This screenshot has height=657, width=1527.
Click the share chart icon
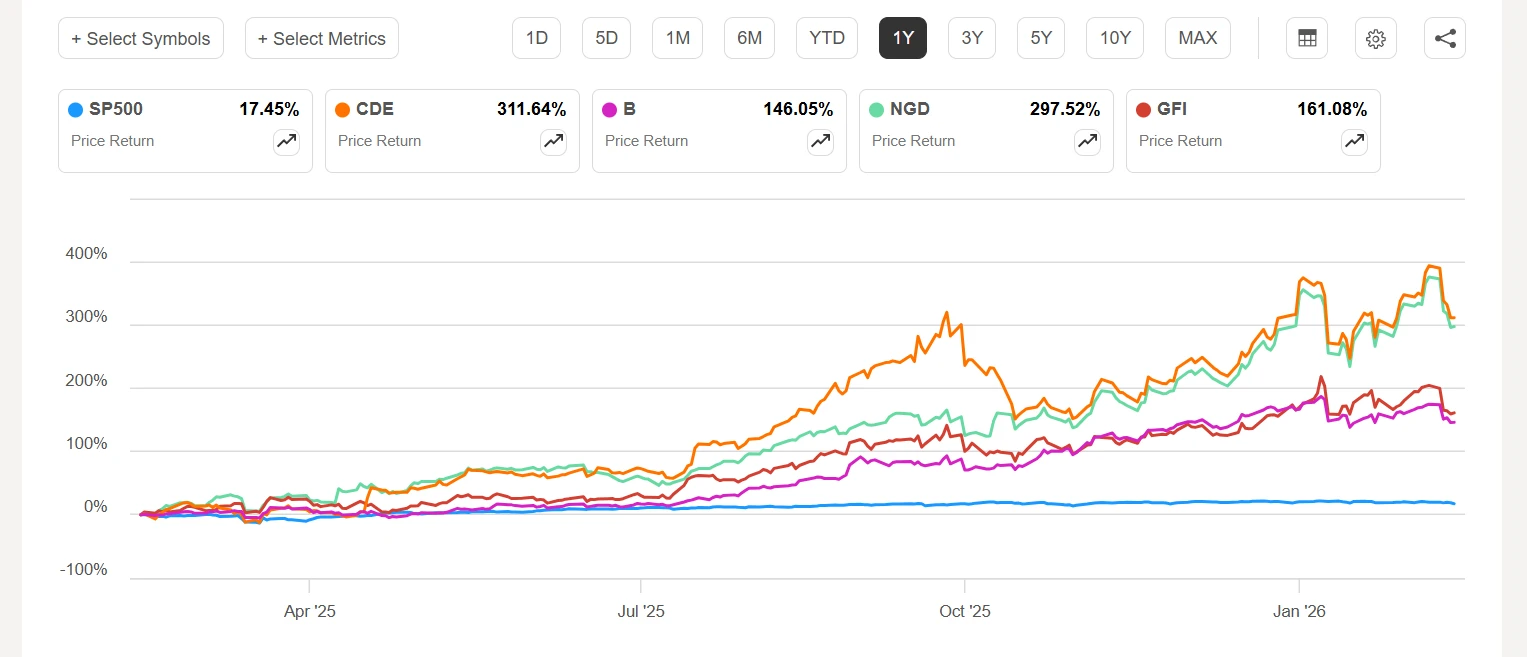pyautogui.click(x=1444, y=38)
